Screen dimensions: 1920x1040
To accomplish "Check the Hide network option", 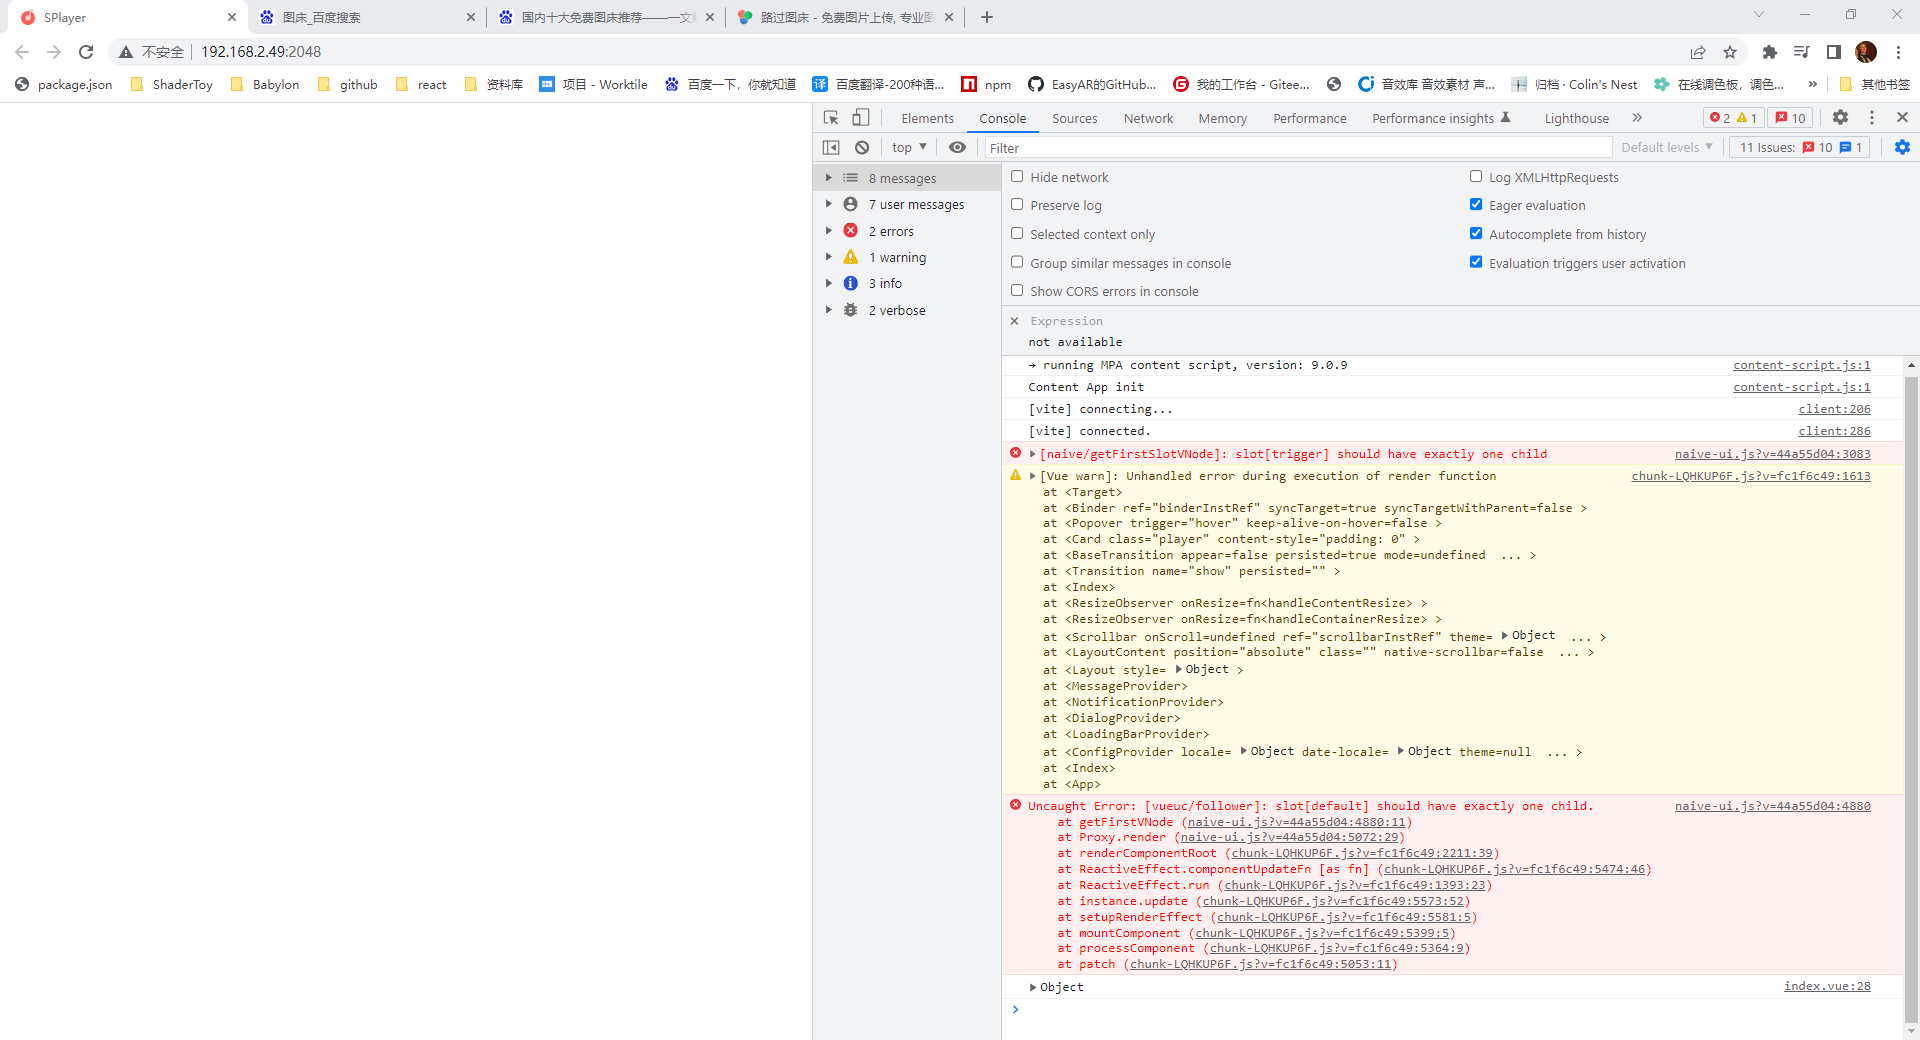I will point(1017,177).
